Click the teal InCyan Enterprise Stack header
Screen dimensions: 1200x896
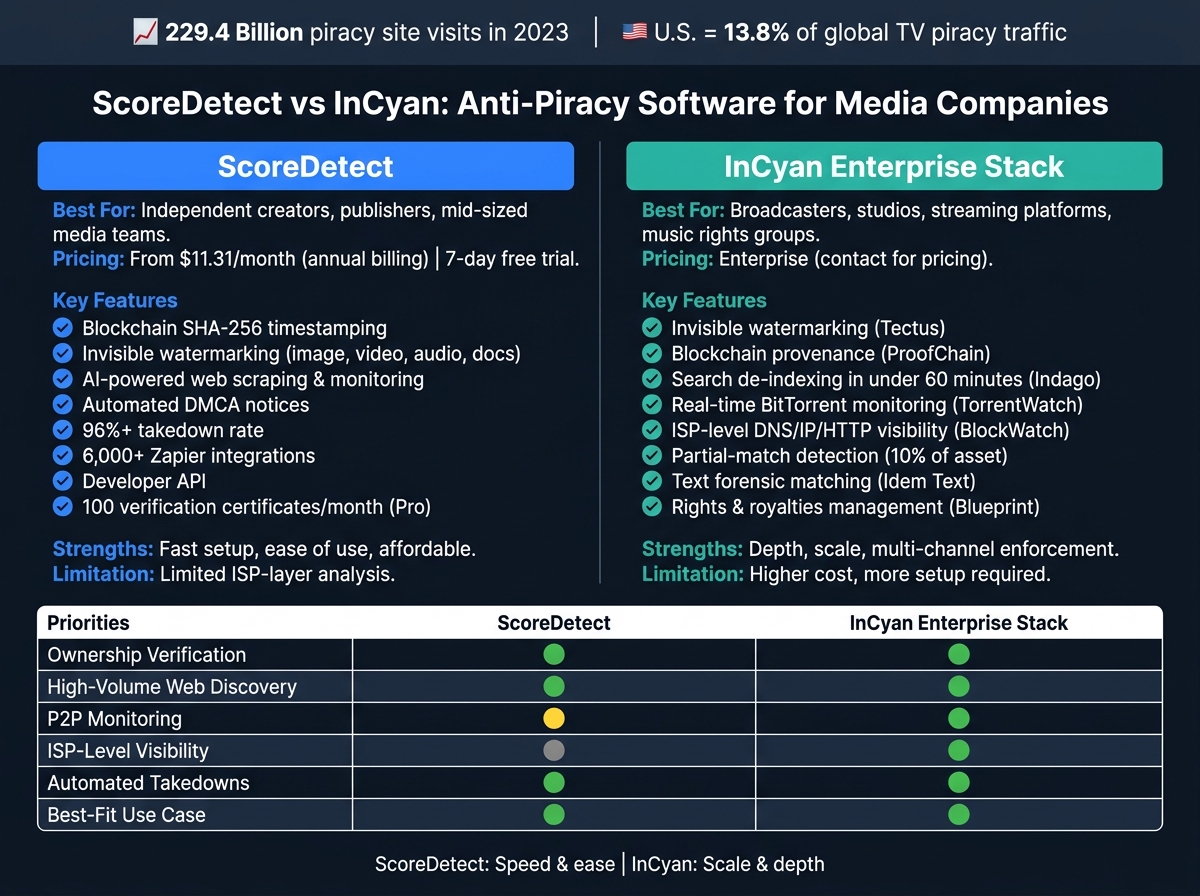point(894,166)
